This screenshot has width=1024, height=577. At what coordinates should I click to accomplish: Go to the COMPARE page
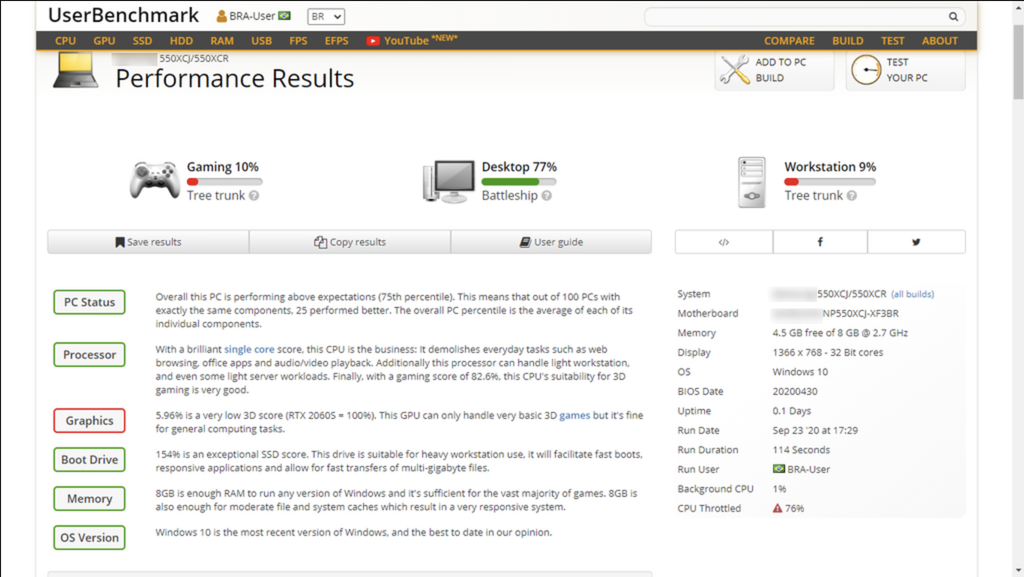tap(789, 40)
